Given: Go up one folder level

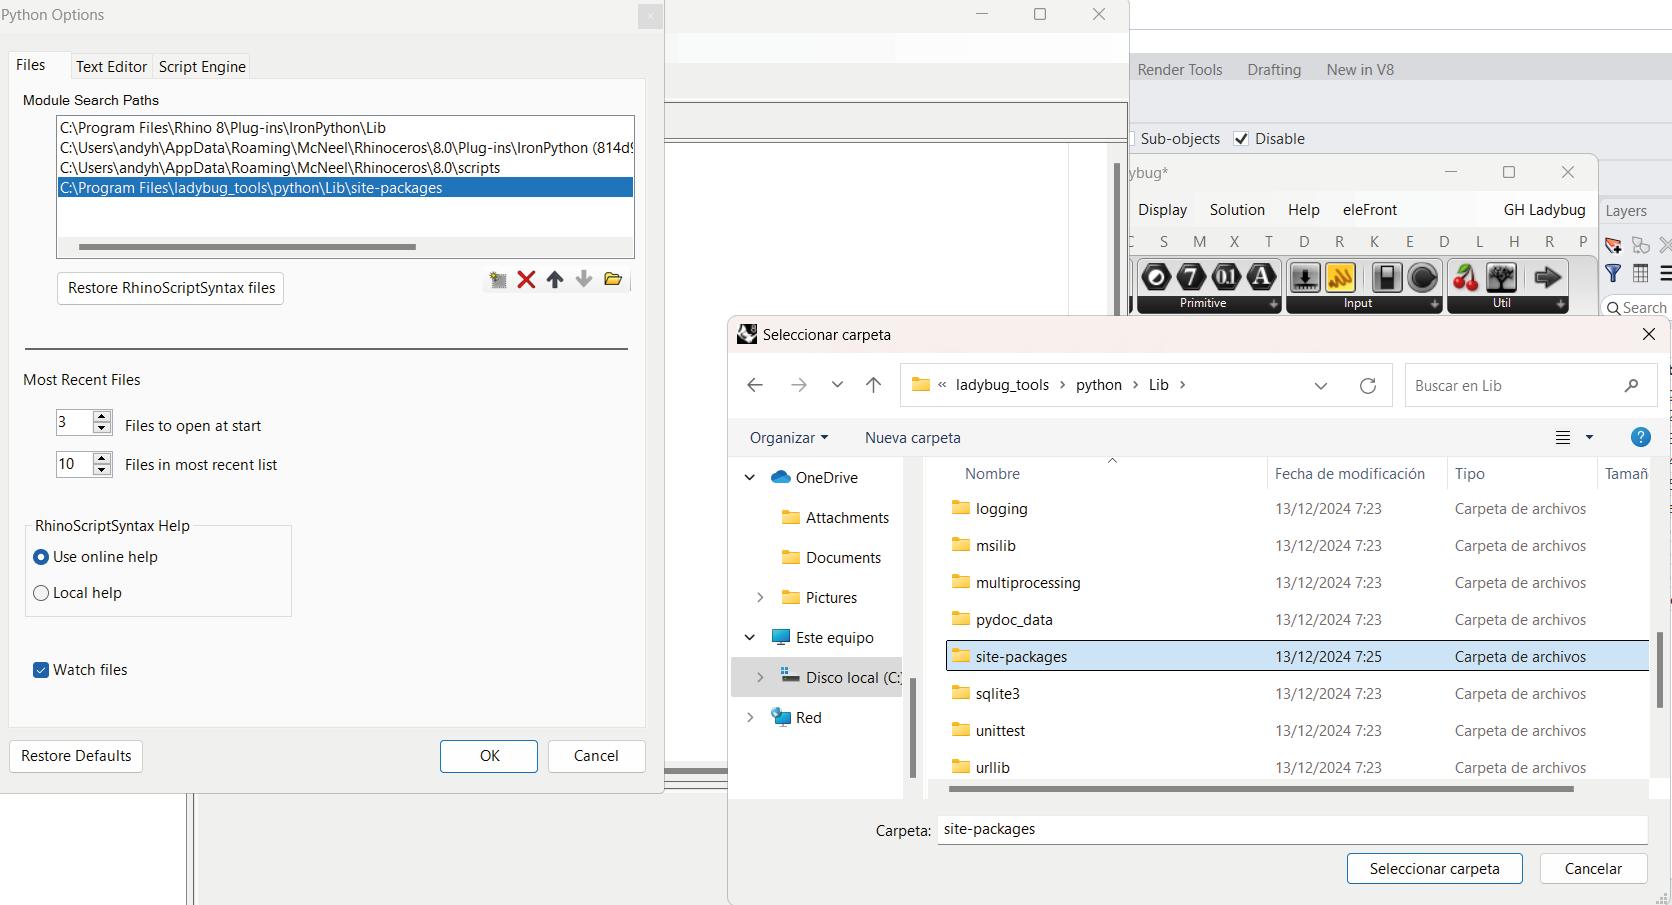Looking at the screenshot, I should 873,385.
